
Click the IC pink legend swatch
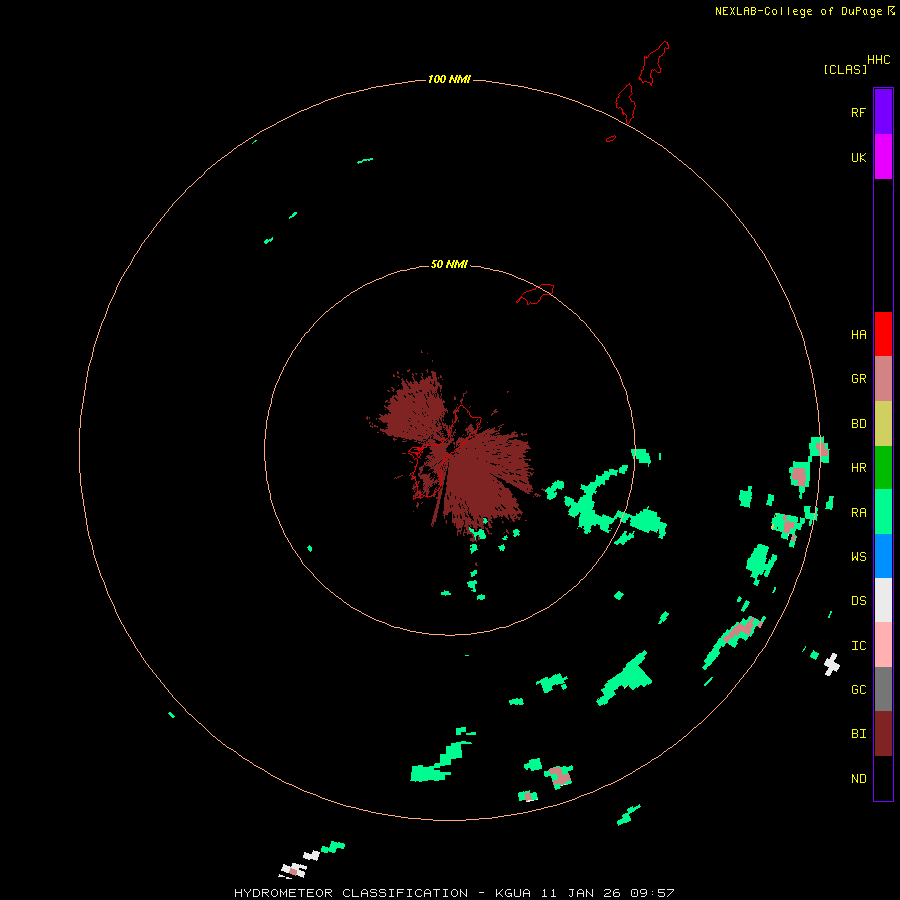(883, 645)
